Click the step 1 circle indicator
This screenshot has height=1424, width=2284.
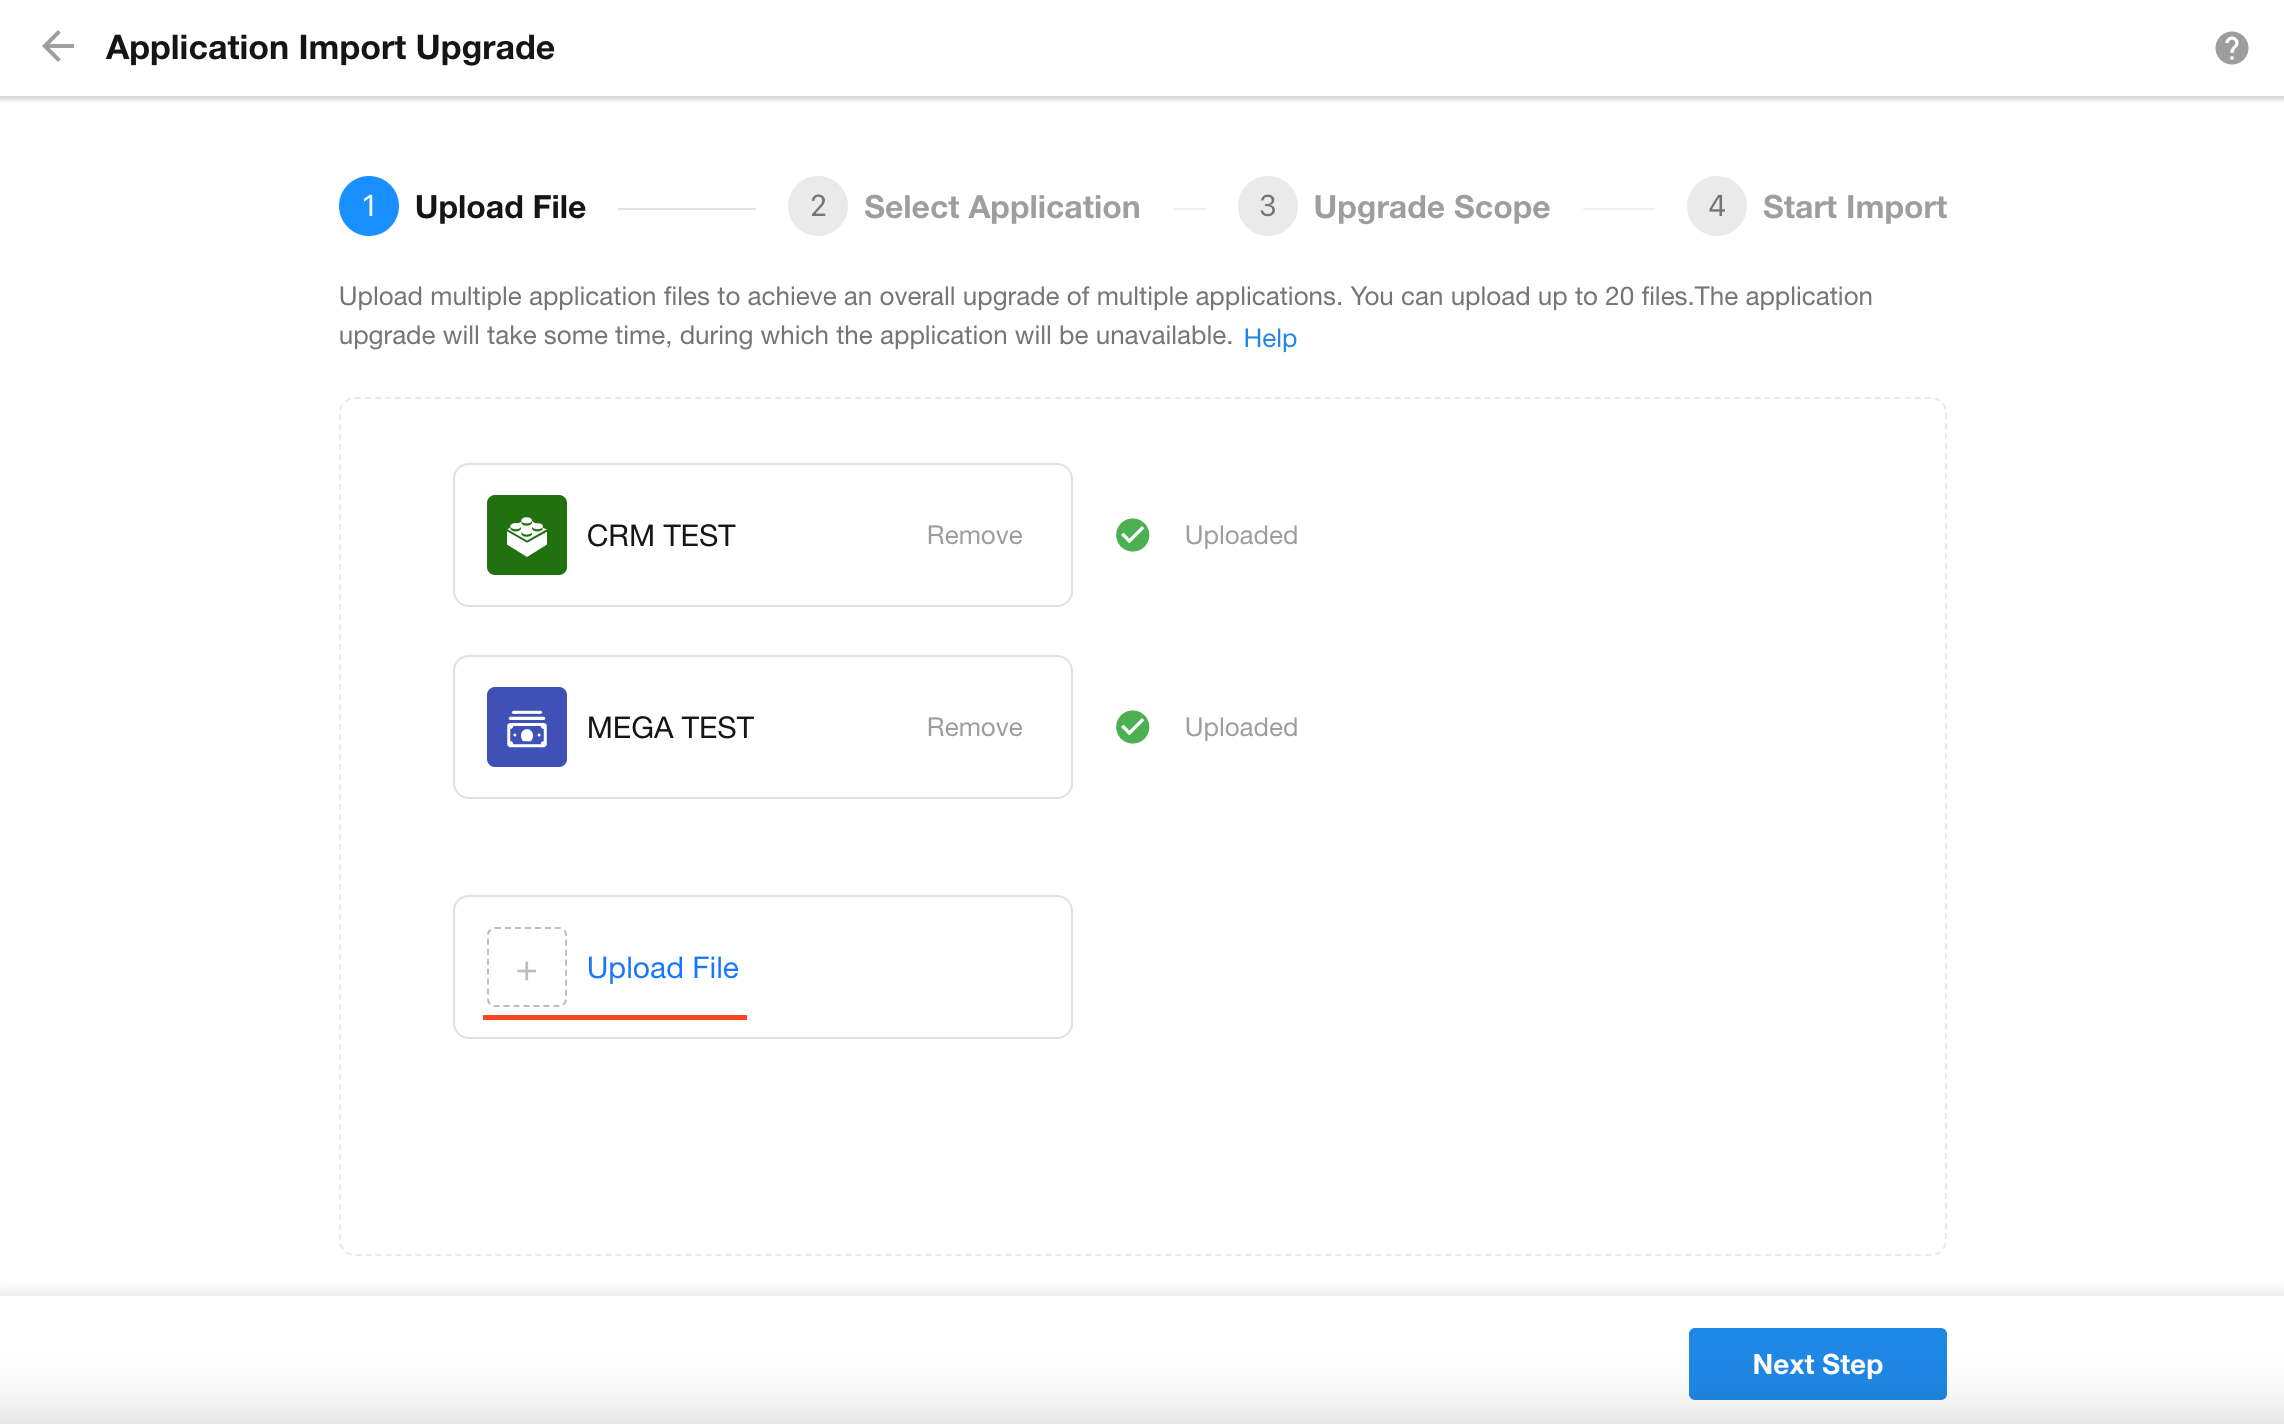[368, 207]
